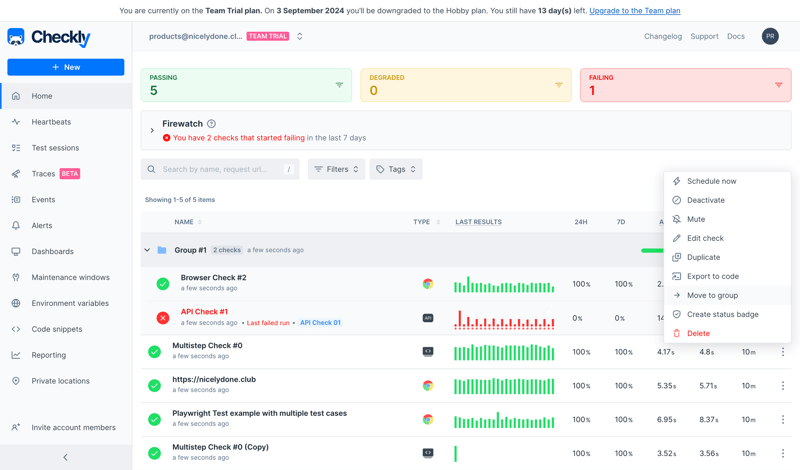Open Traces from the sidebar icon
Image resolution: width=800 pixels, height=470 pixels.
click(x=16, y=174)
